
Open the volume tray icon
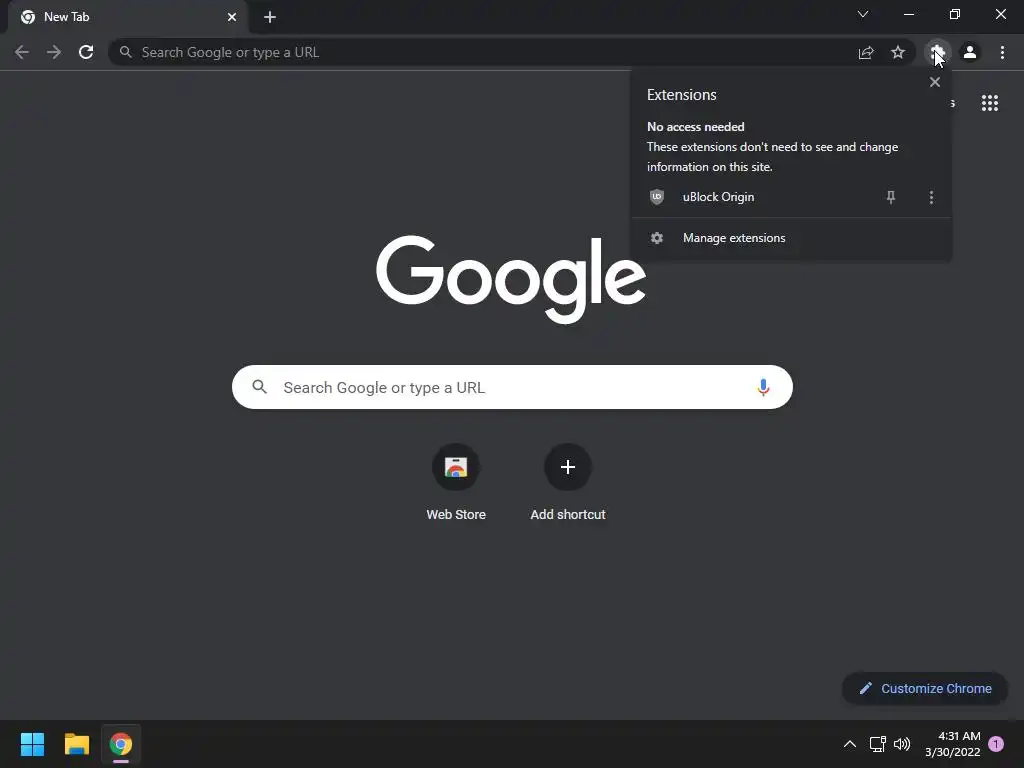tap(902, 744)
